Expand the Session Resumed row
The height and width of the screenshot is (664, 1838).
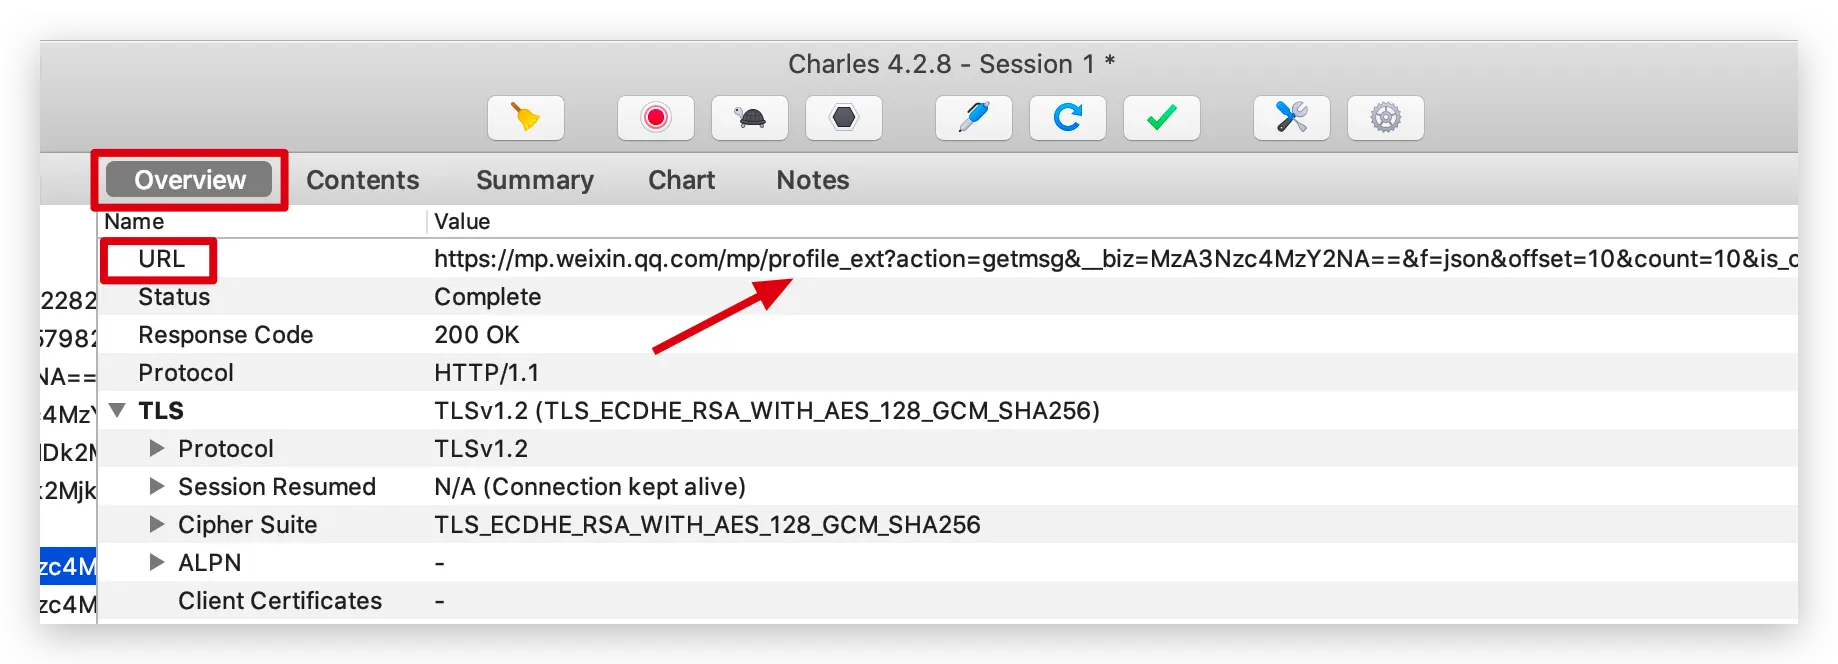tap(157, 486)
